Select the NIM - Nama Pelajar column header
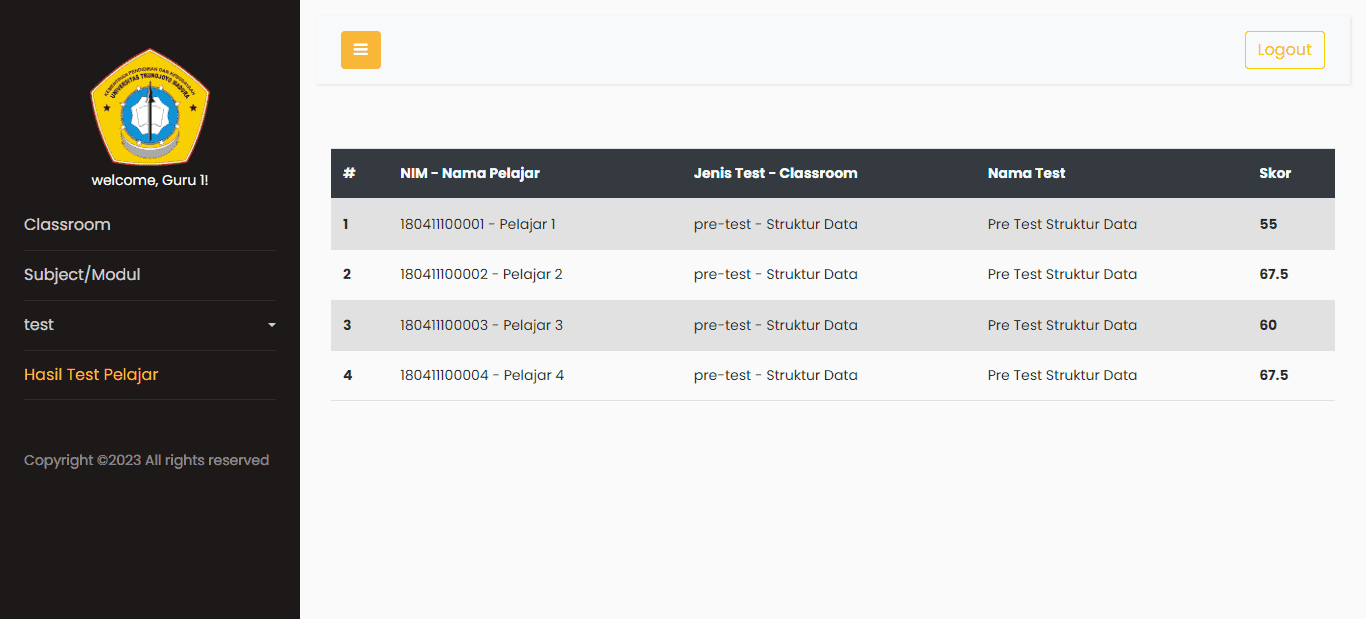The width and height of the screenshot is (1366, 619). [470, 172]
